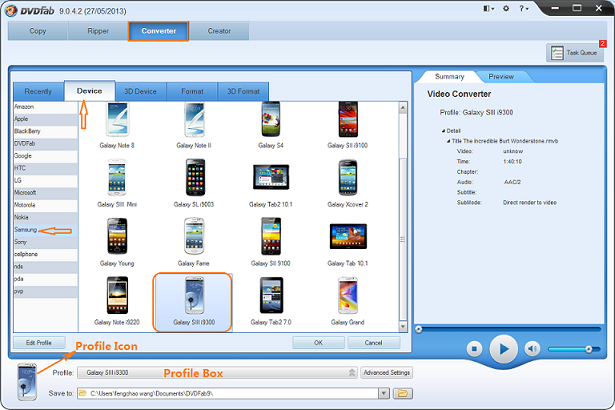Click the Edit Profile button

pyautogui.click(x=39, y=343)
